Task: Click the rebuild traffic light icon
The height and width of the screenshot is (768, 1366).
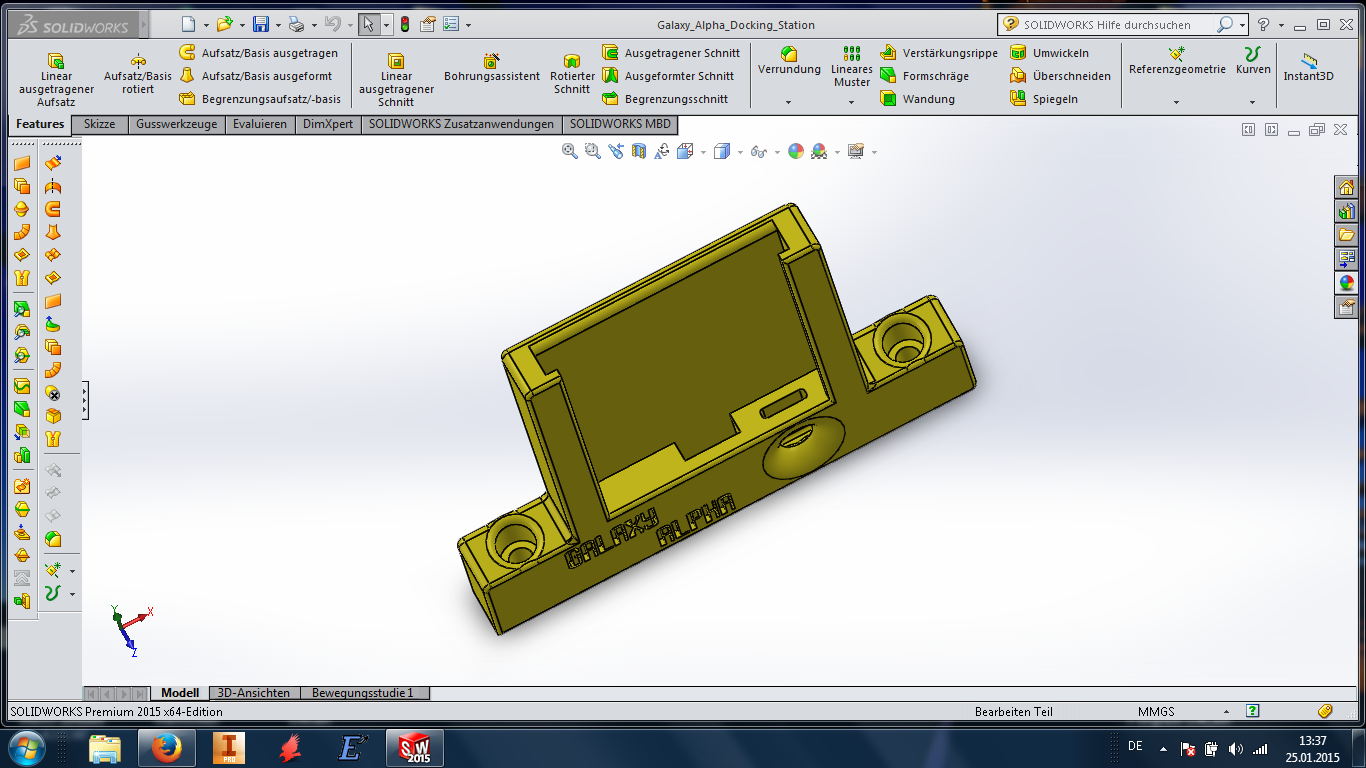Action: click(405, 24)
